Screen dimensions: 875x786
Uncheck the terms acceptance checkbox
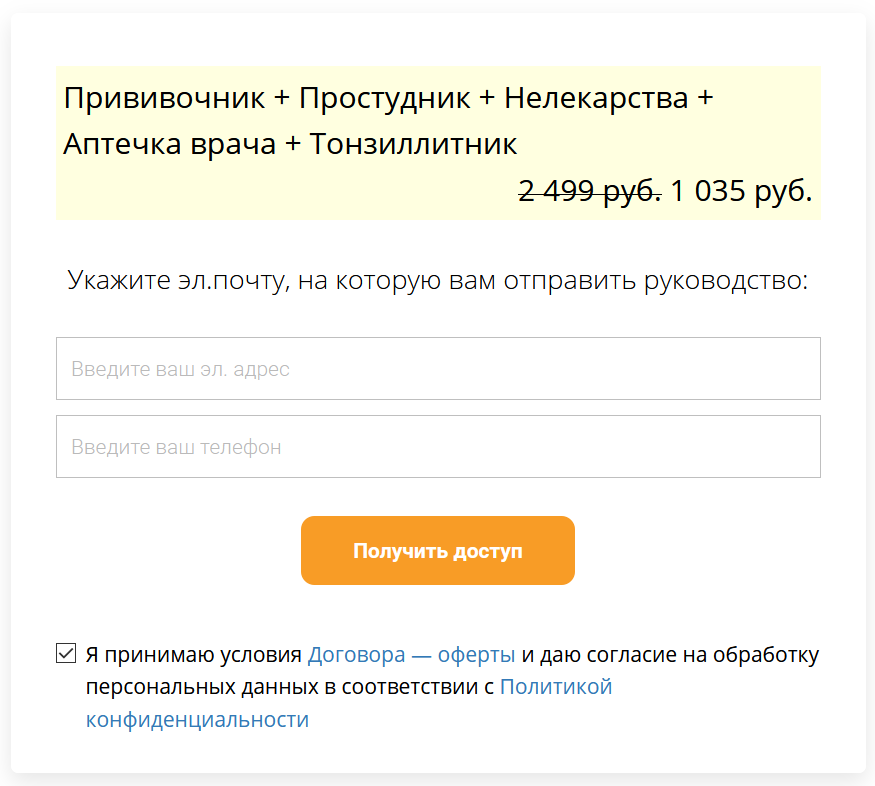[x=66, y=655]
